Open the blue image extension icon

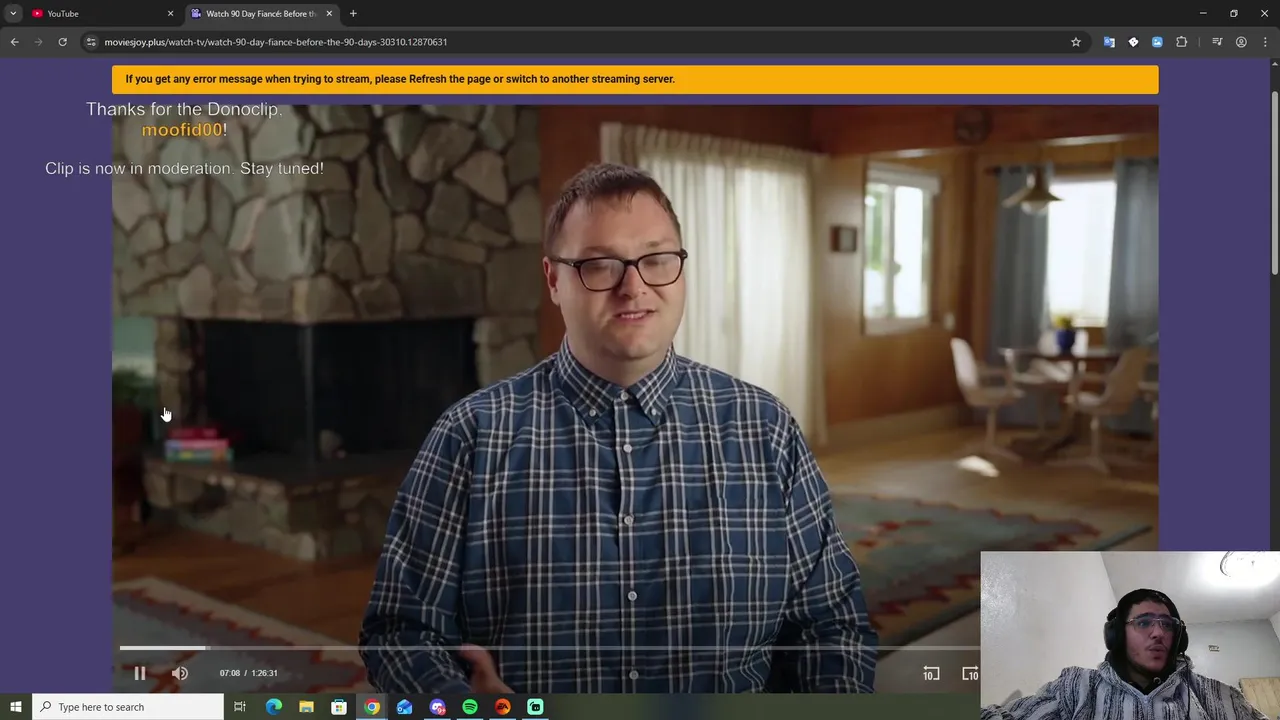pos(1157,42)
